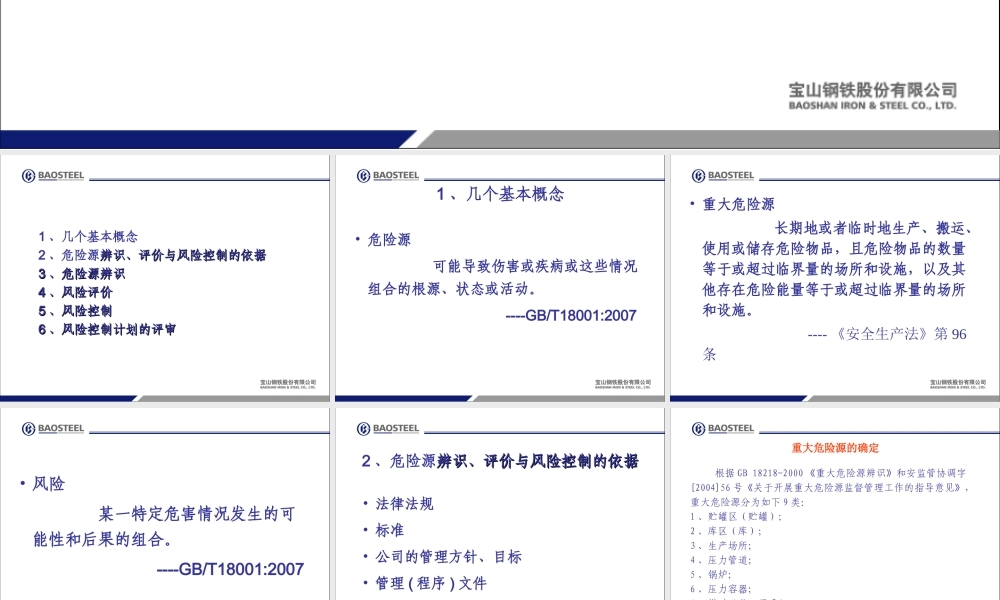Click the 标准 bullet

[390, 530]
